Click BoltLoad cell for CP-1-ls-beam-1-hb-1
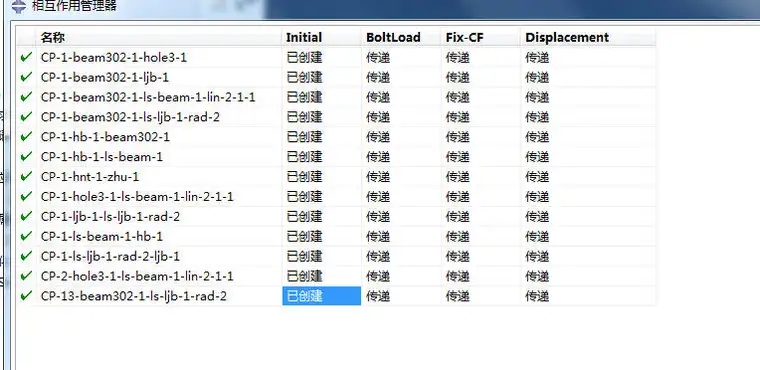The height and width of the screenshot is (370, 760). click(x=401, y=236)
